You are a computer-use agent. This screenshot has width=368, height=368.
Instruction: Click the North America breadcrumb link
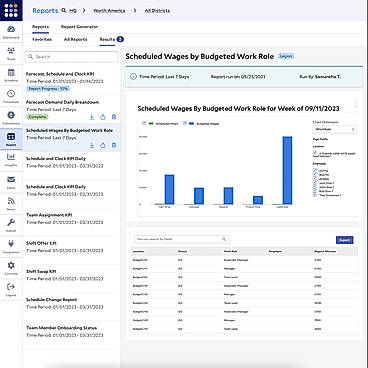(x=109, y=11)
